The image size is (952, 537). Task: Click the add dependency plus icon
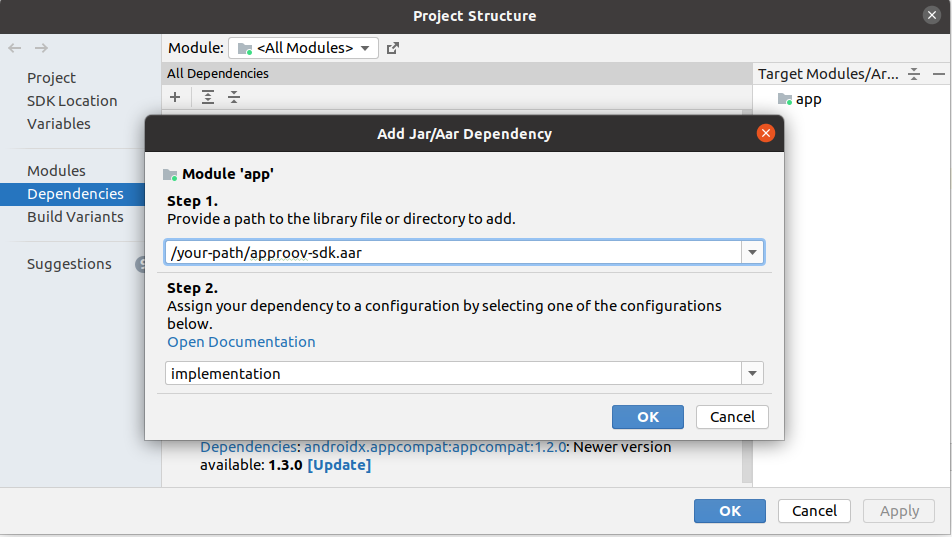coord(175,97)
